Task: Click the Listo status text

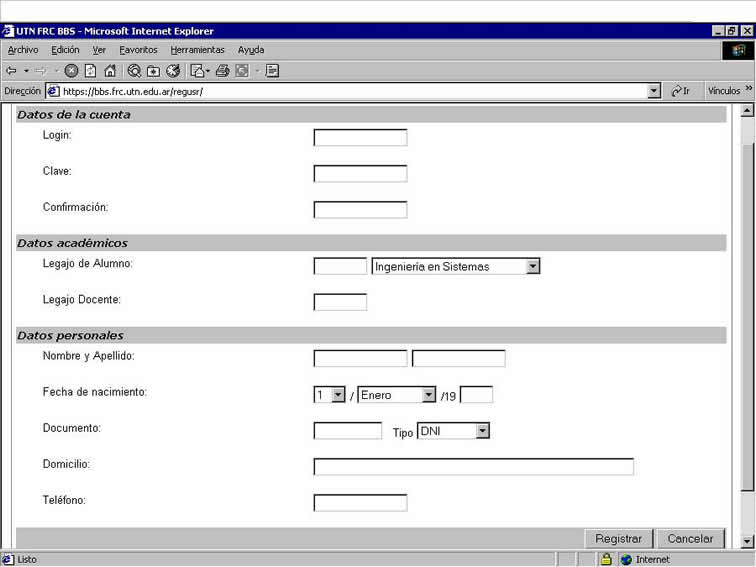Action: point(27,559)
